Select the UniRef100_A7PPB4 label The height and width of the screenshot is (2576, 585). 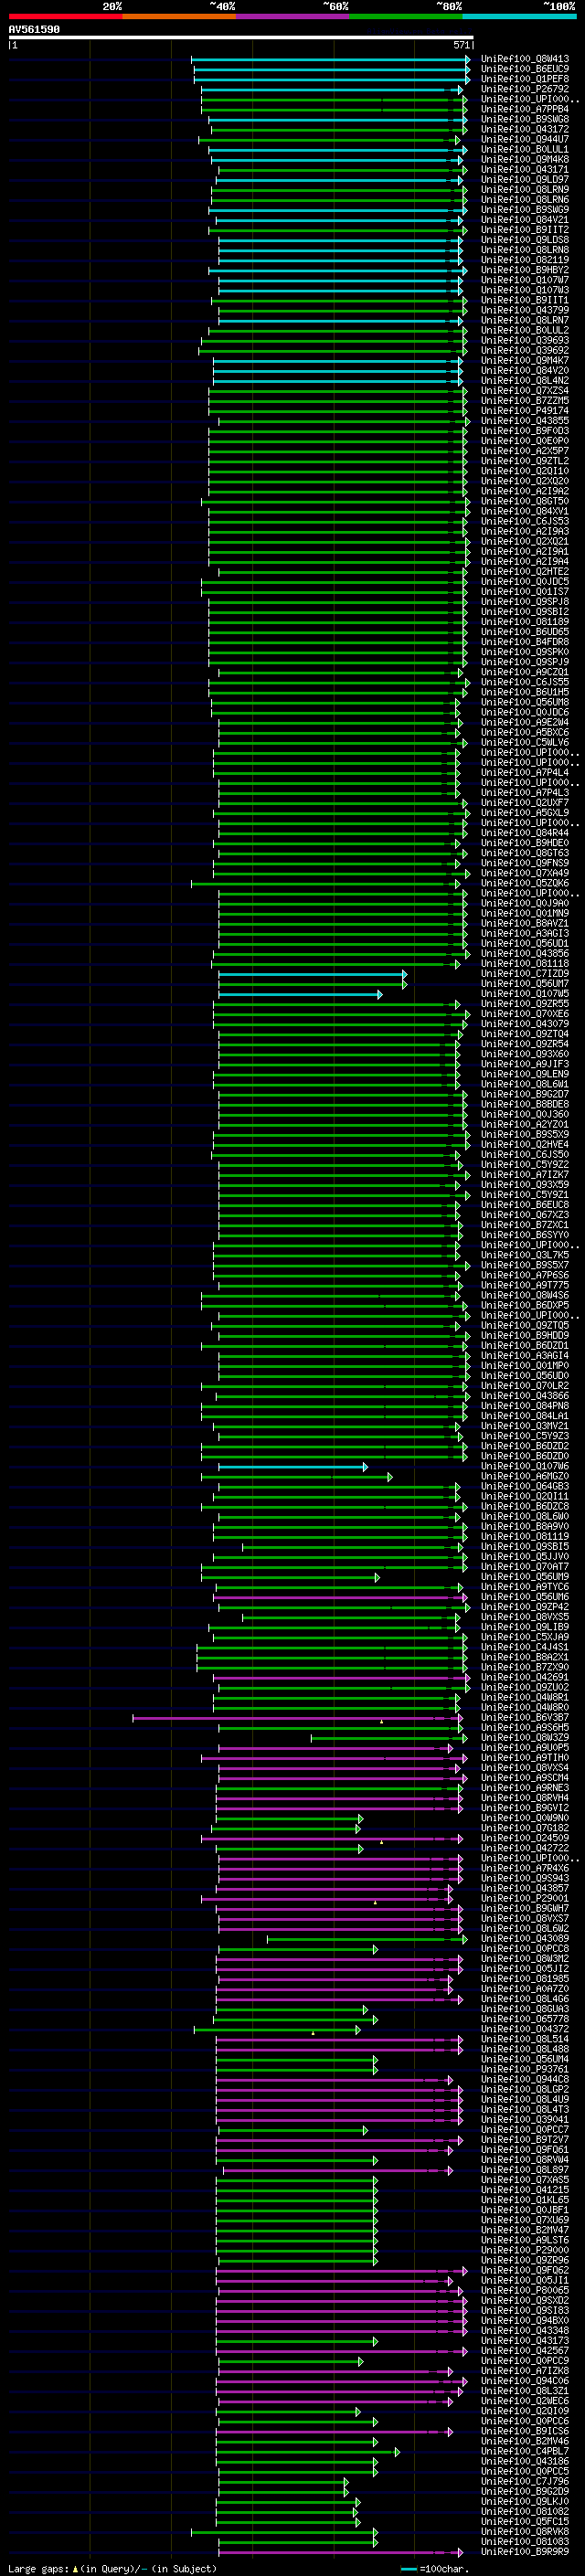pyautogui.click(x=524, y=109)
